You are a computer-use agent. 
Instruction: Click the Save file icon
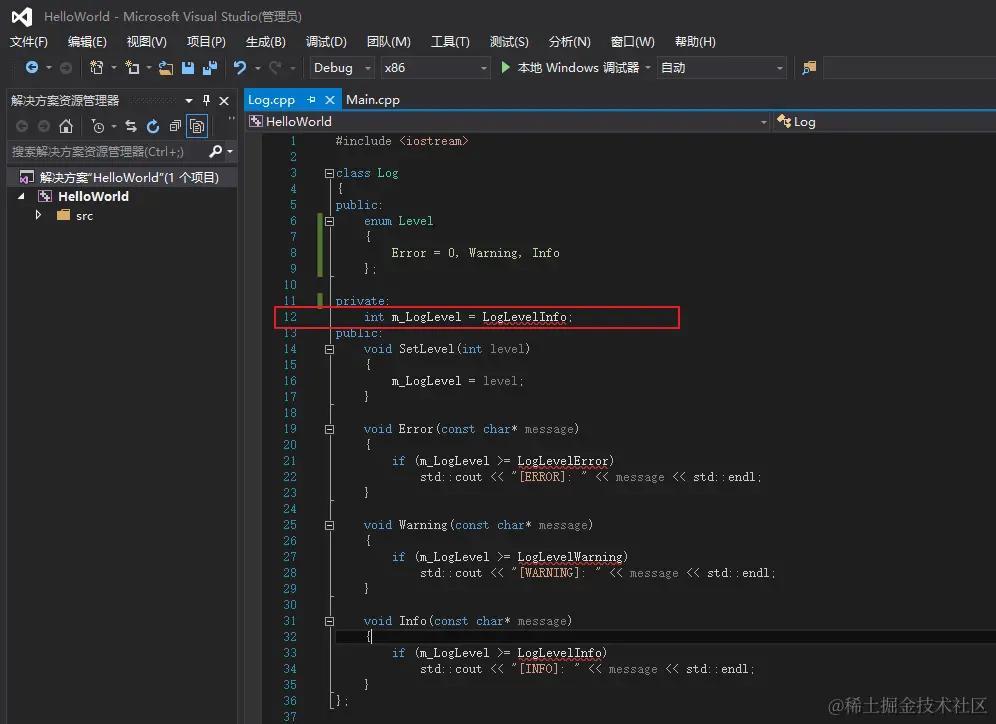[188, 68]
